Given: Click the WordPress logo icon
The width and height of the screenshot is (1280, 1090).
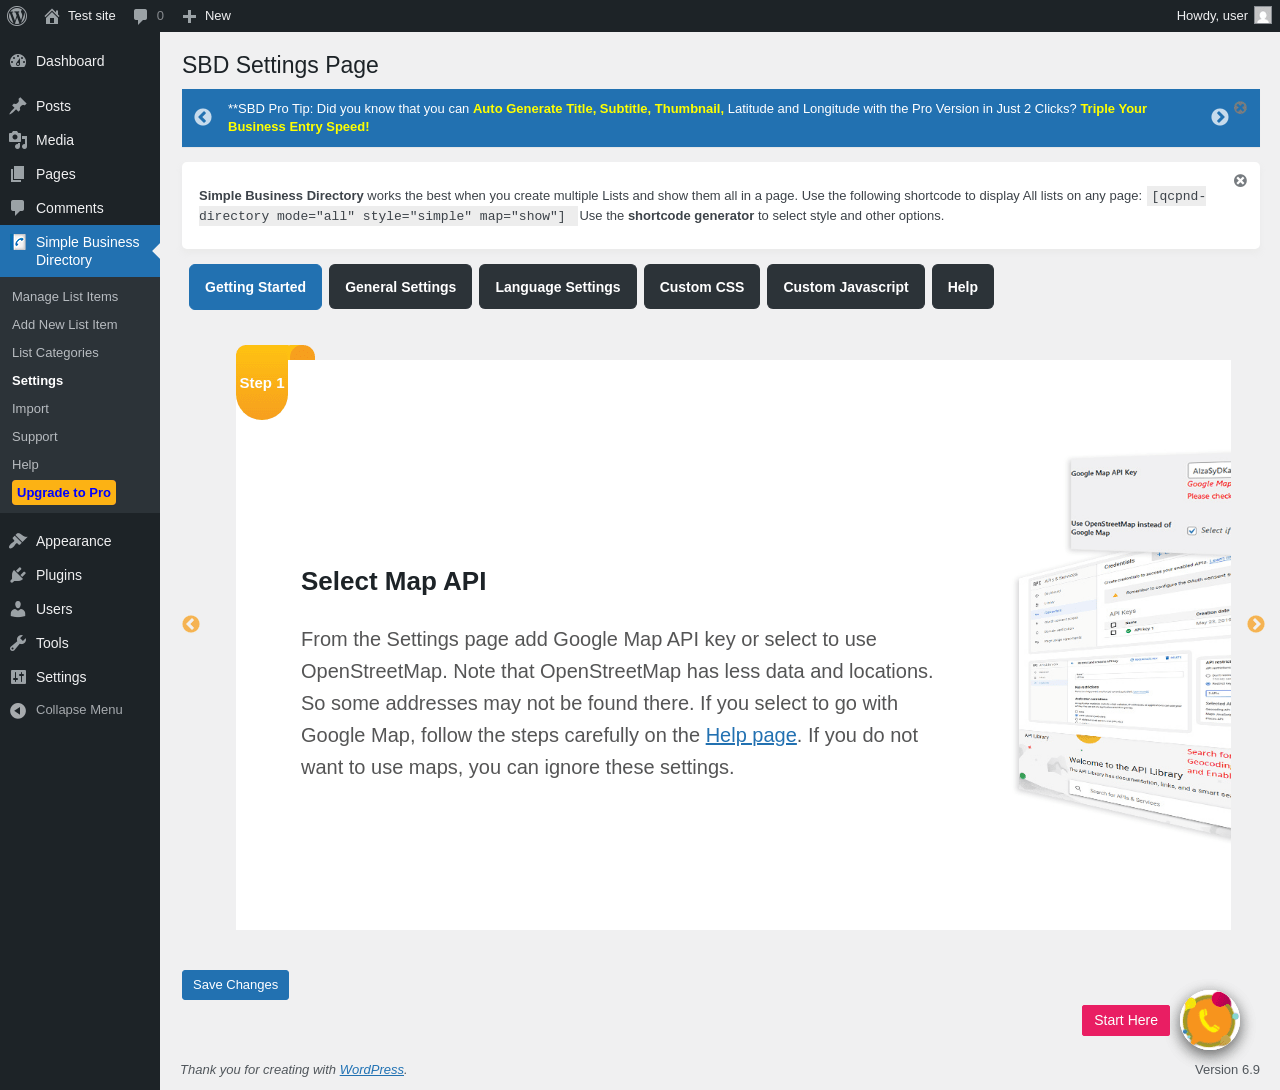Looking at the screenshot, I should (x=17, y=16).
